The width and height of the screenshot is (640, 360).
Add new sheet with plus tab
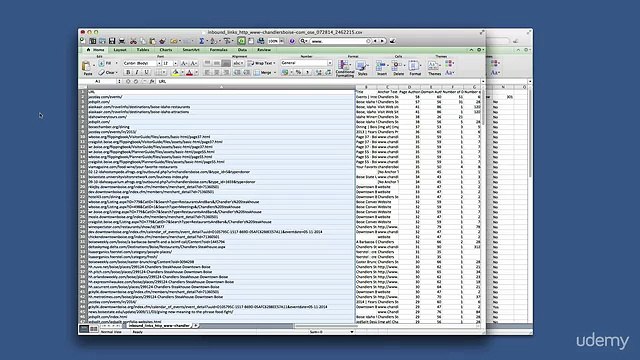click(196, 325)
